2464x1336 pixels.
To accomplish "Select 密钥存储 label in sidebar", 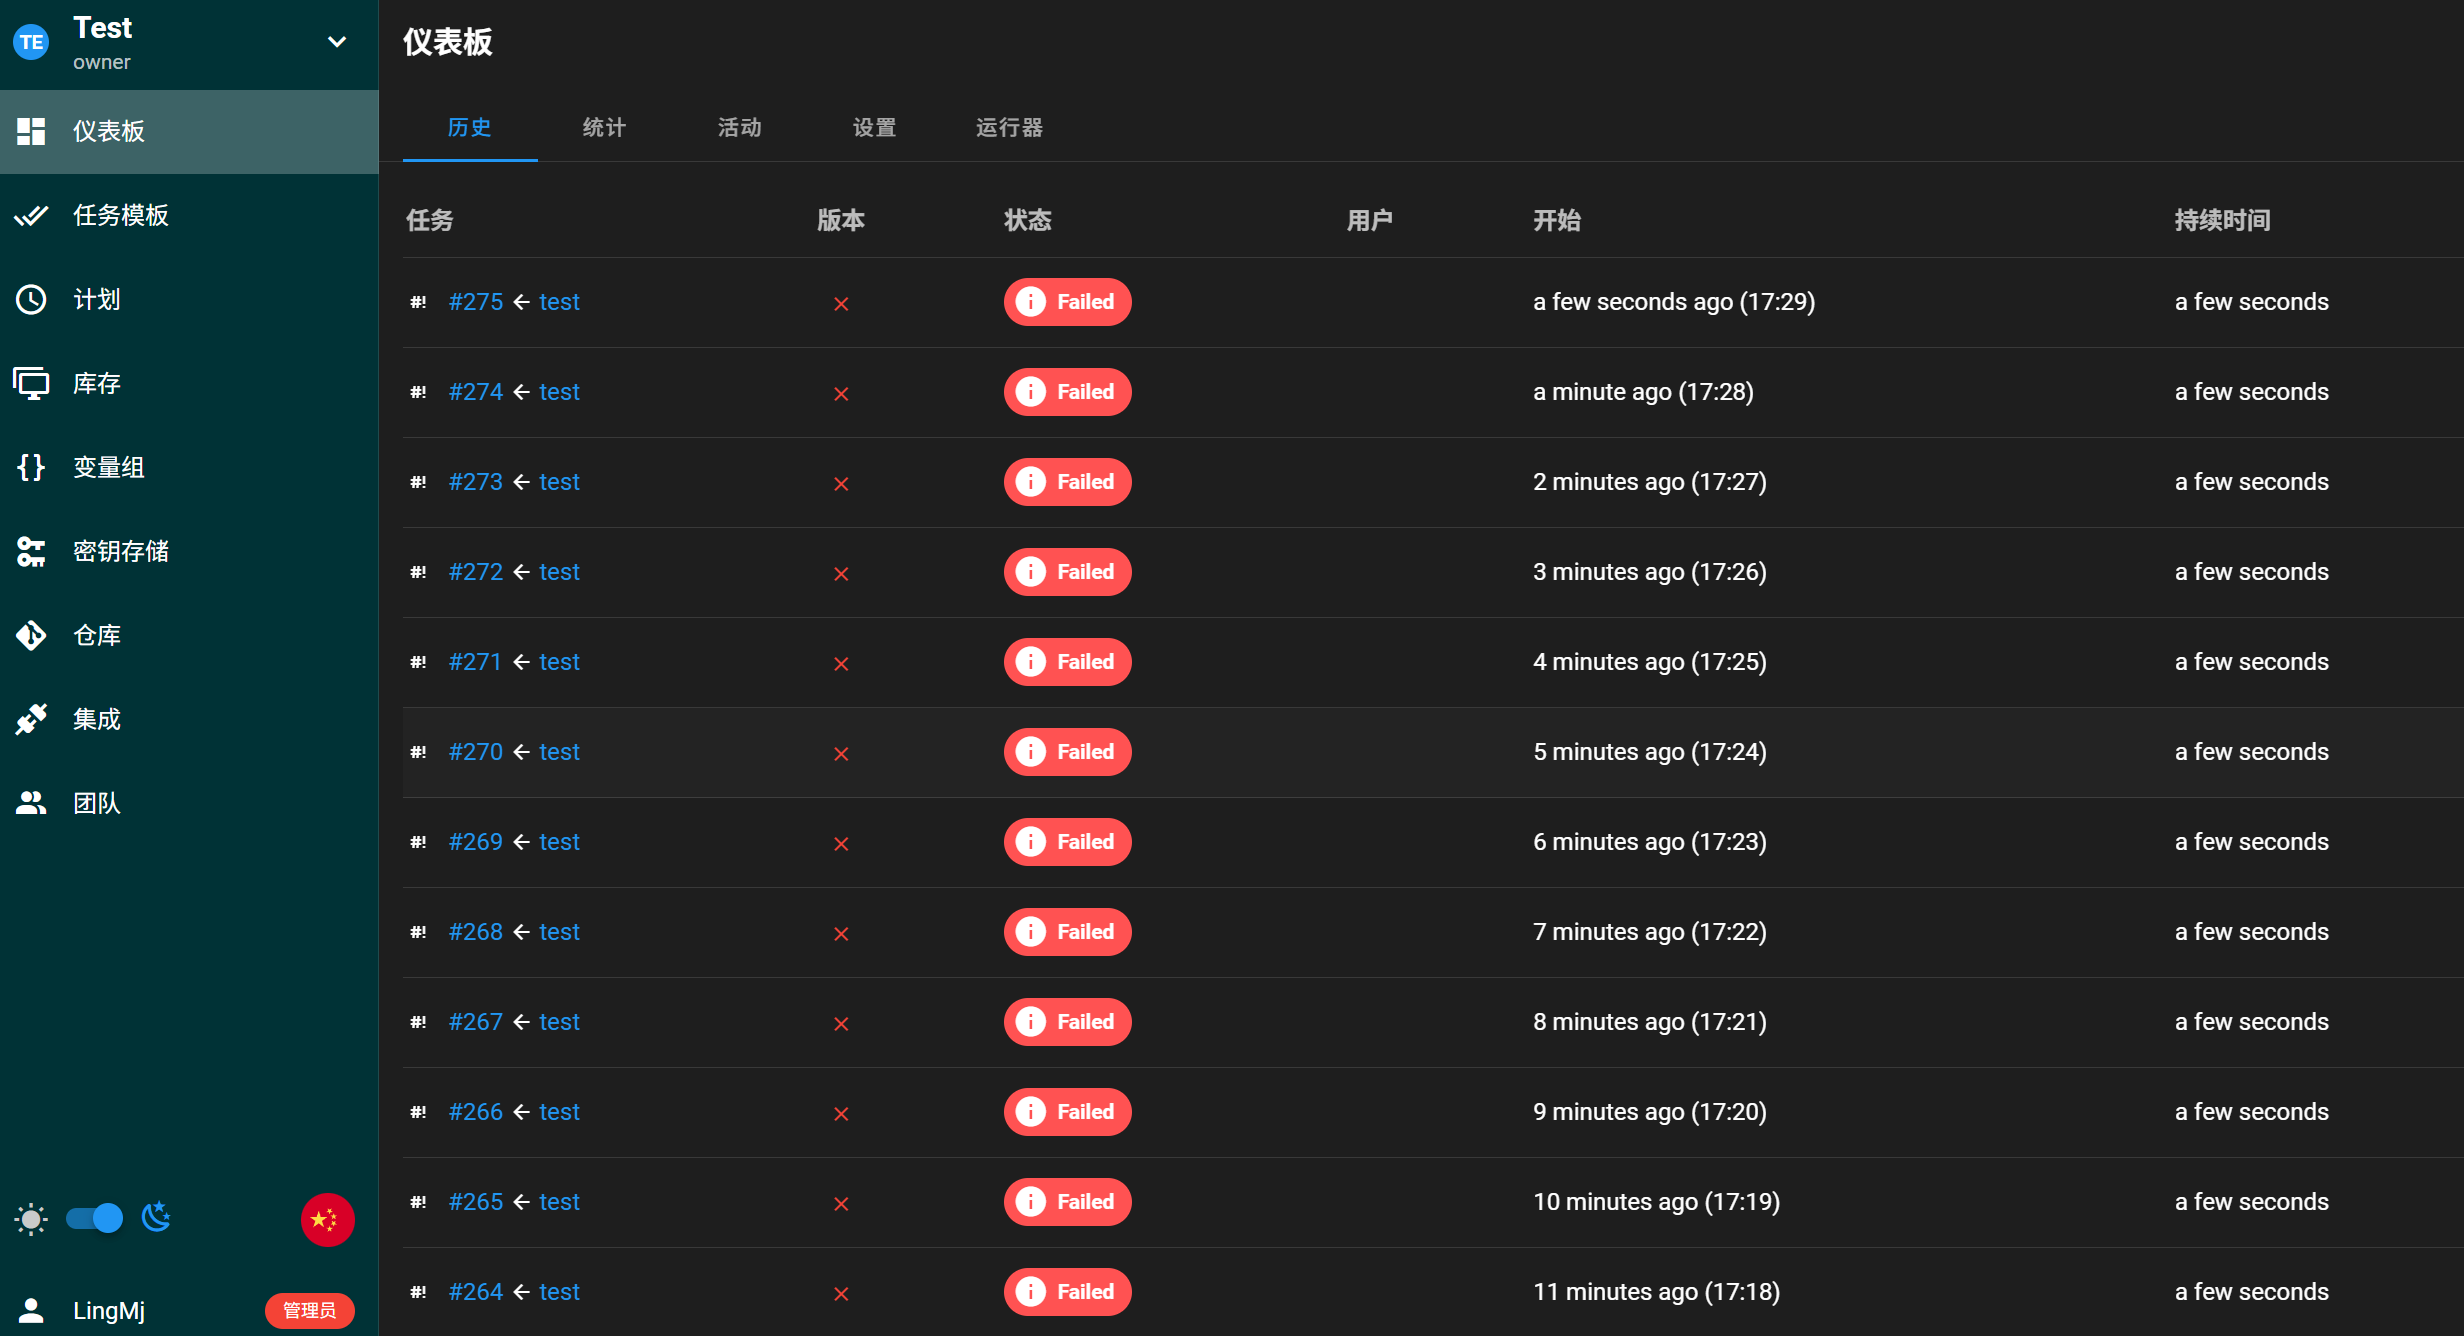I will 121,551.
